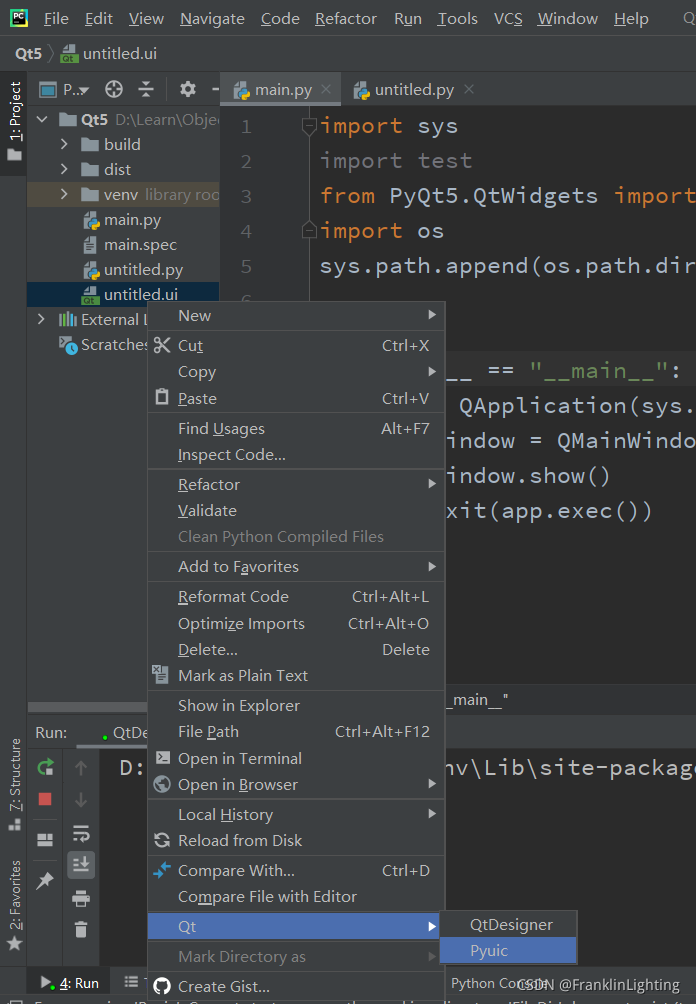
Task: Click the print icon in Run panel
Action: [x=81, y=898]
